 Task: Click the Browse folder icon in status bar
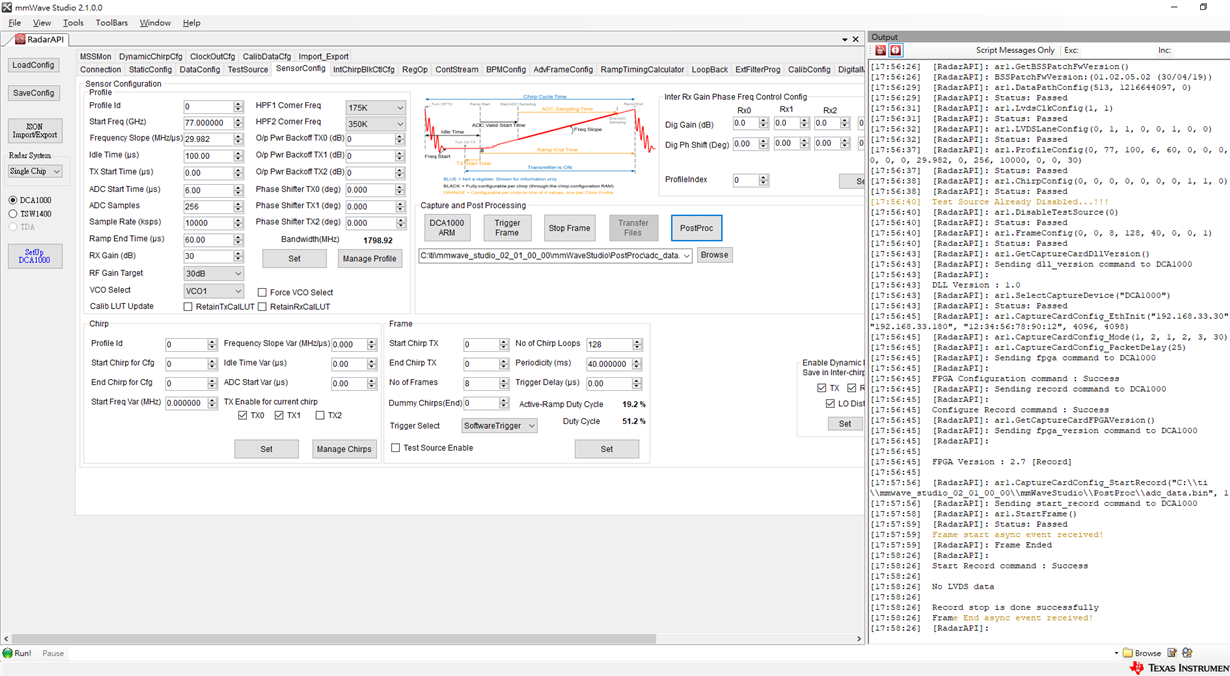coord(1128,653)
